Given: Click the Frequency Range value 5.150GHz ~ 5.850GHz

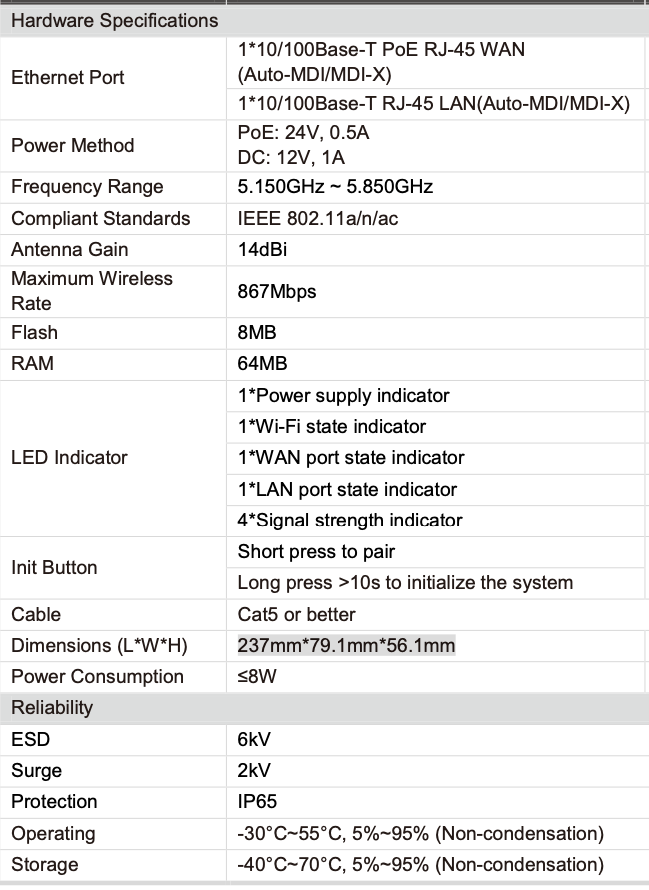Looking at the screenshot, I should [x=335, y=187].
